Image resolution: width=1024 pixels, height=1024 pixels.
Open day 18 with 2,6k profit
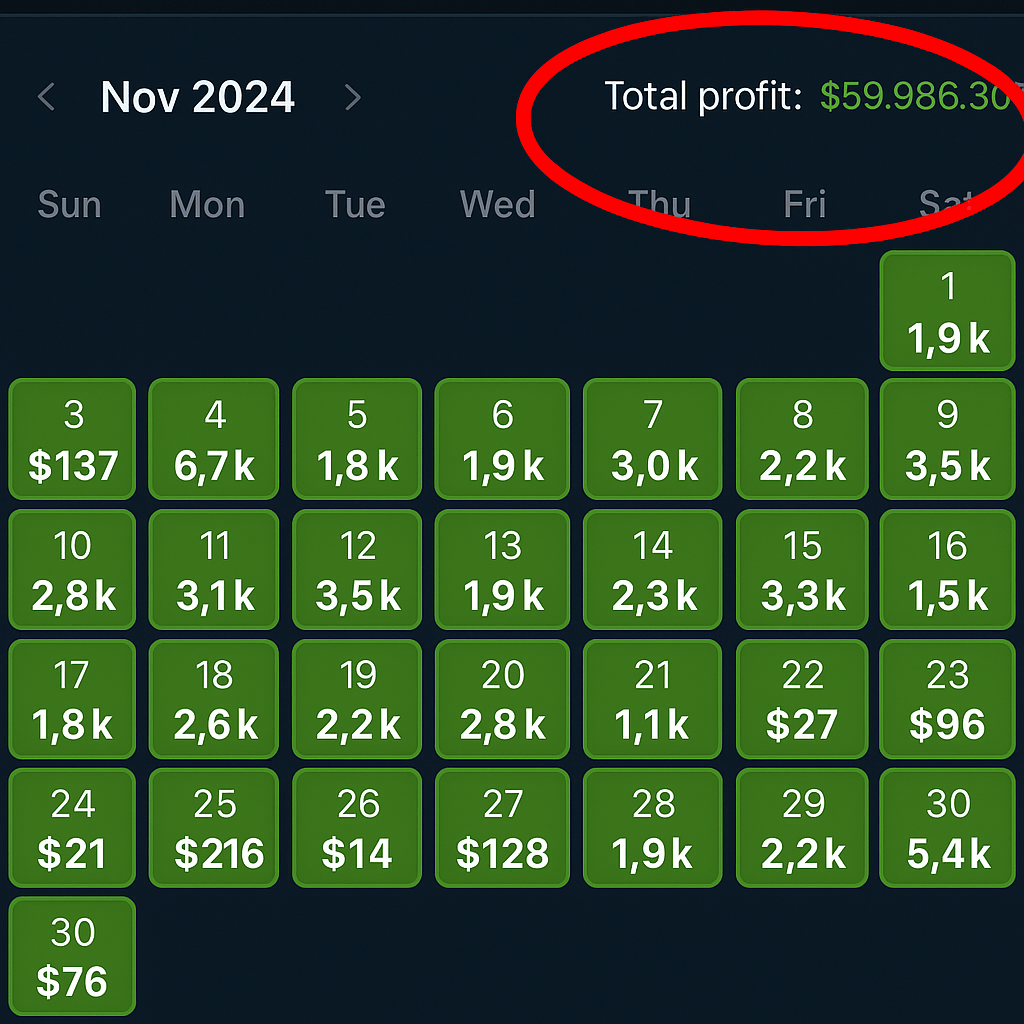[x=214, y=699]
